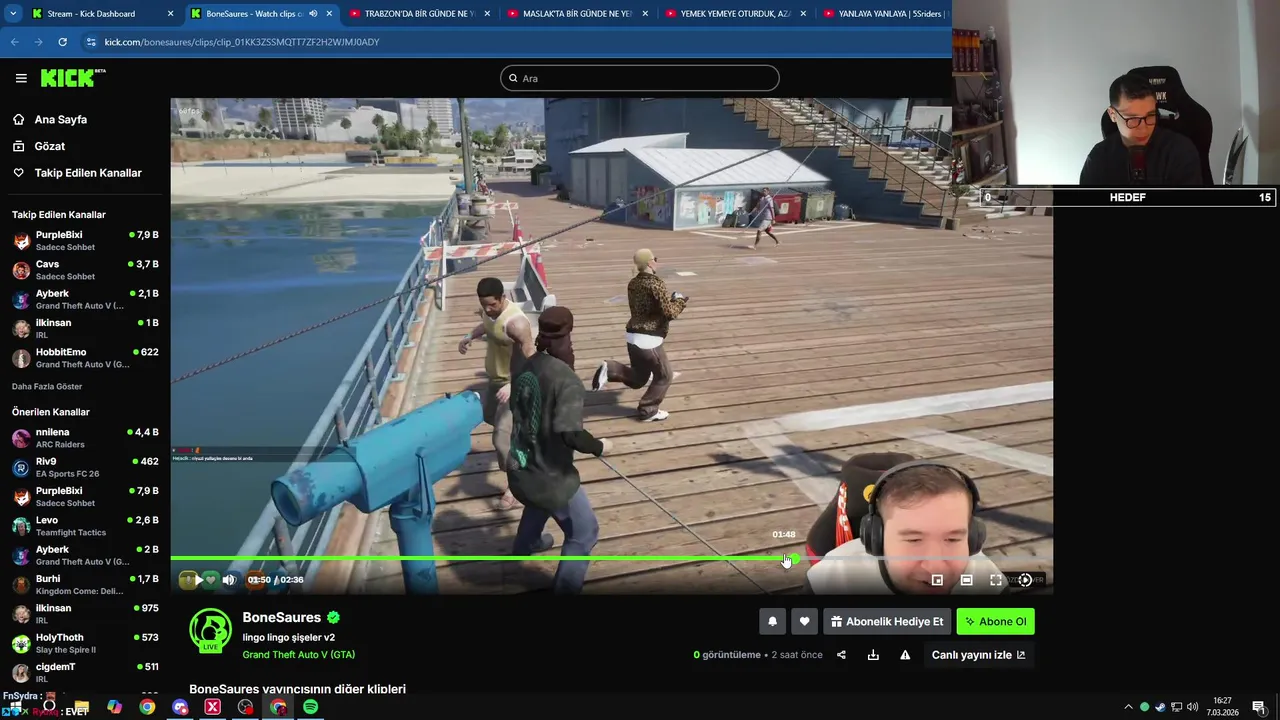The height and width of the screenshot is (720, 1280).
Task: Enter fullscreen on the video player
Action: click(996, 580)
